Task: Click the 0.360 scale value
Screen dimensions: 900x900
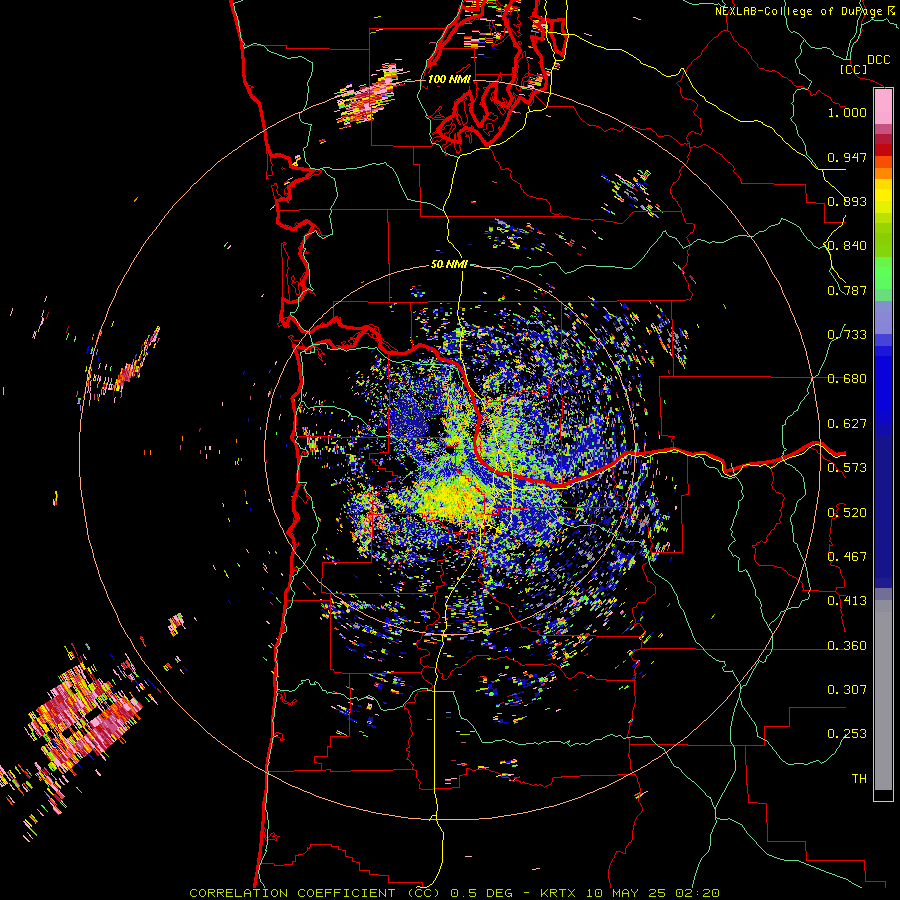Action: tap(847, 646)
